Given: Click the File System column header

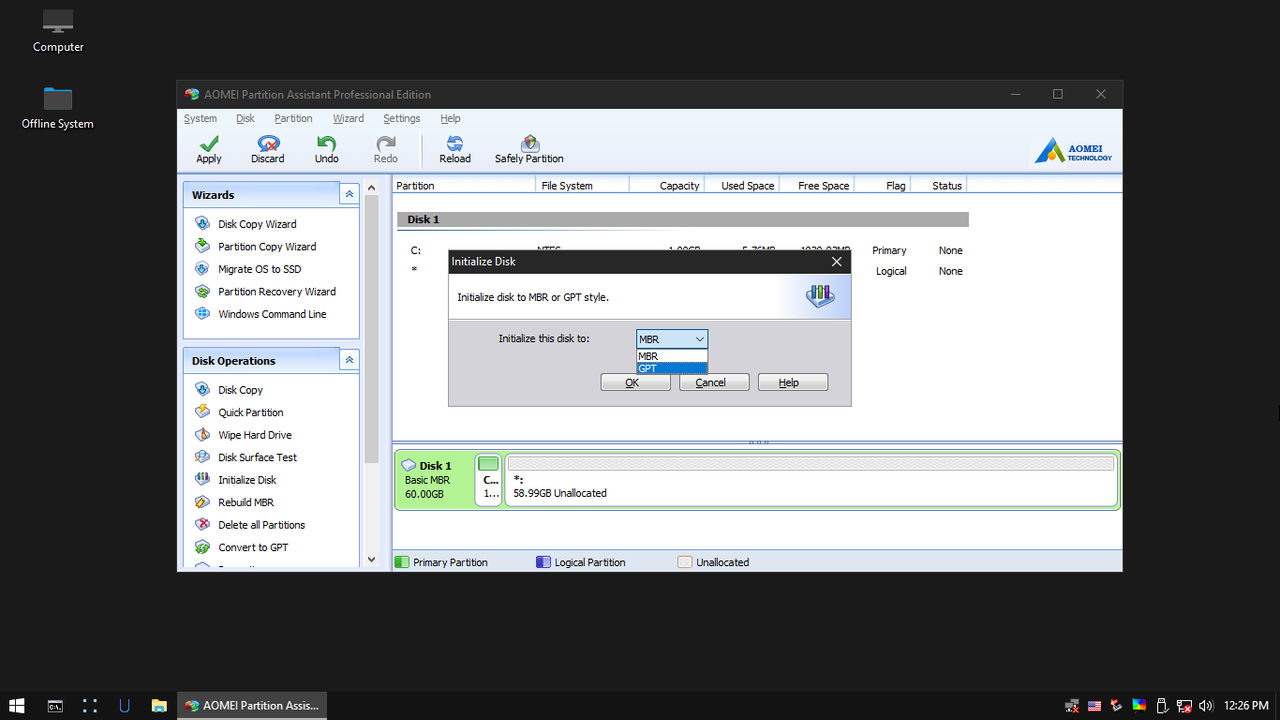Looking at the screenshot, I should pyautogui.click(x=582, y=185).
